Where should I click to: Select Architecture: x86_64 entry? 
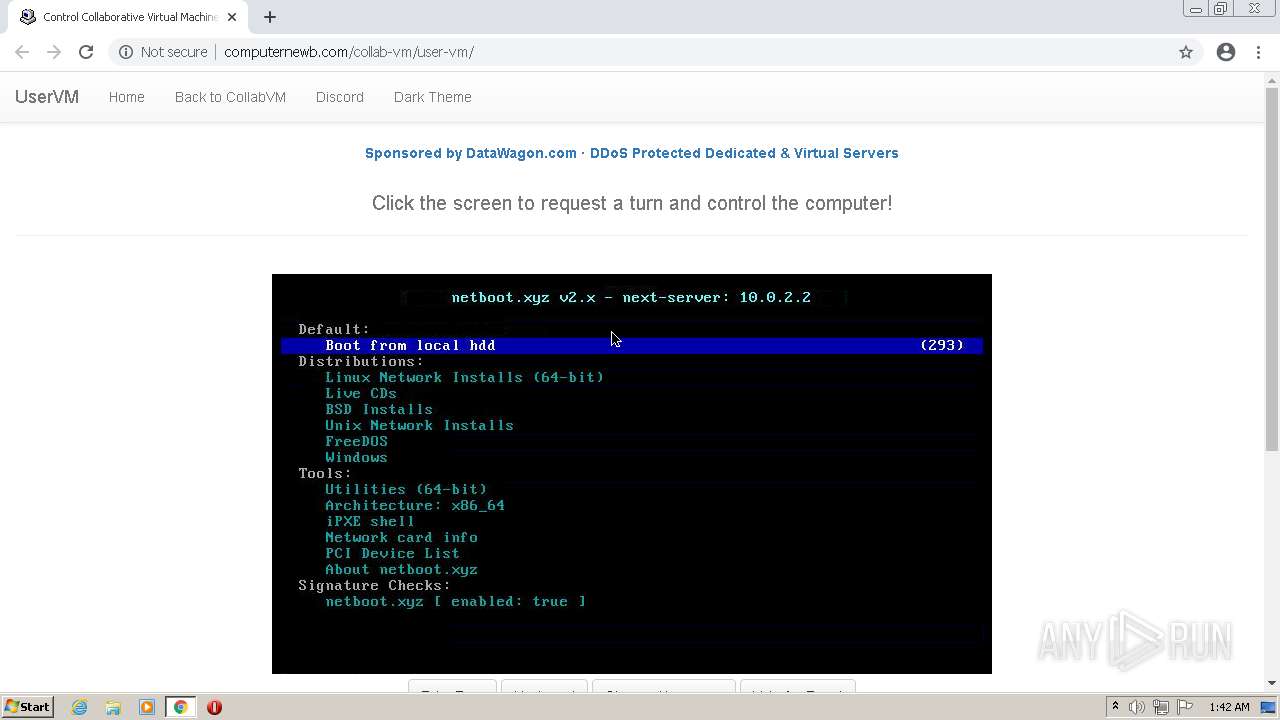(415, 505)
